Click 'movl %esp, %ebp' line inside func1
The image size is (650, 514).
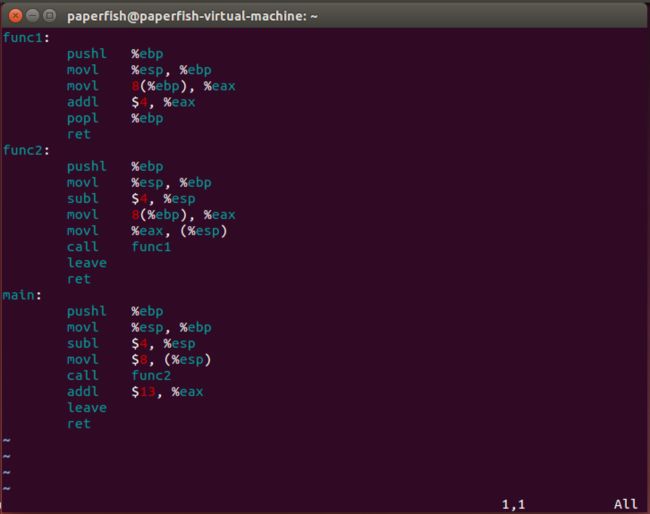coord(139,70)
